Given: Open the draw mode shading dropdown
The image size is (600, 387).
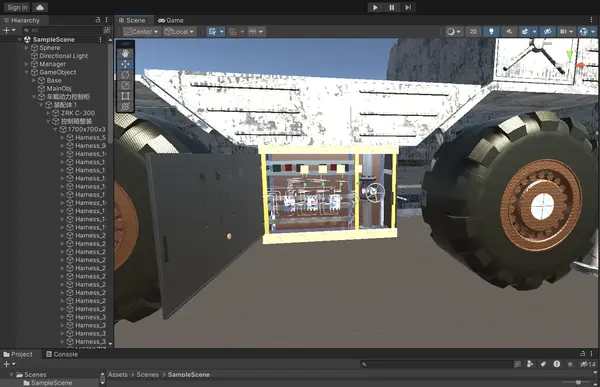Looking at the screenshot, I should point(453,32).
